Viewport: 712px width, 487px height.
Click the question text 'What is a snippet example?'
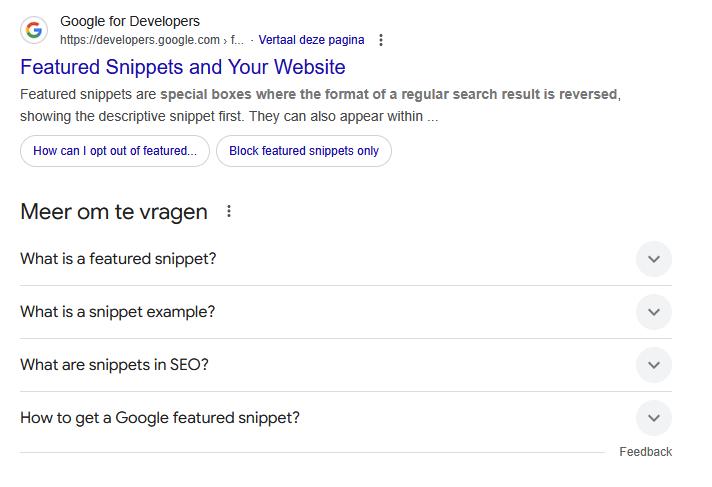click(117, 312)
